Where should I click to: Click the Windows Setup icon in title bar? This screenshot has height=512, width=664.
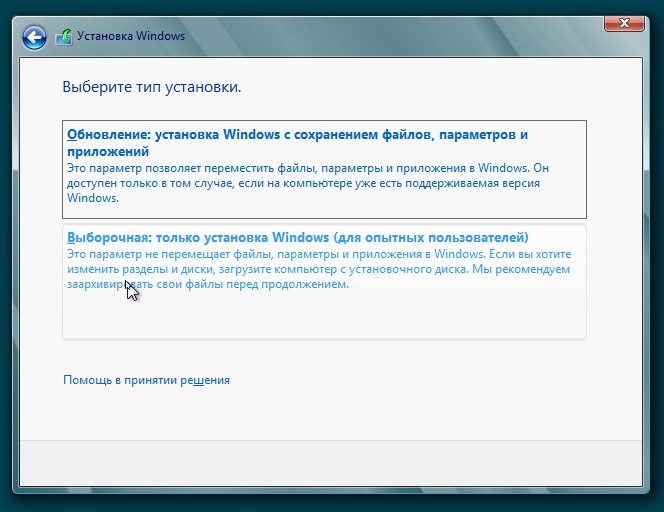pos(65,37)
